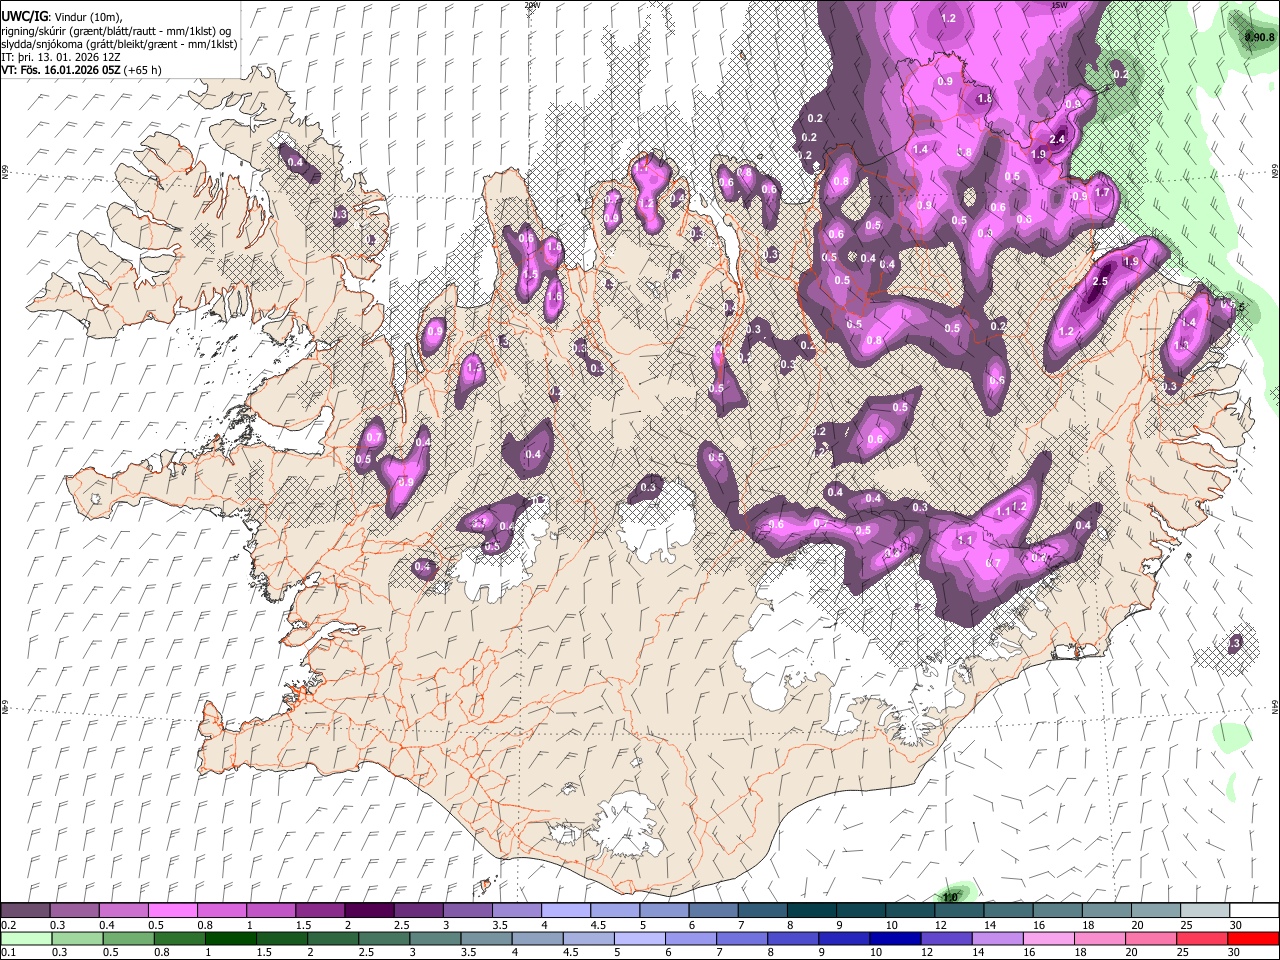Select the lower legend swatch labeled 2
This screenshot has height=960, width=1280.
tap(332, 939)
